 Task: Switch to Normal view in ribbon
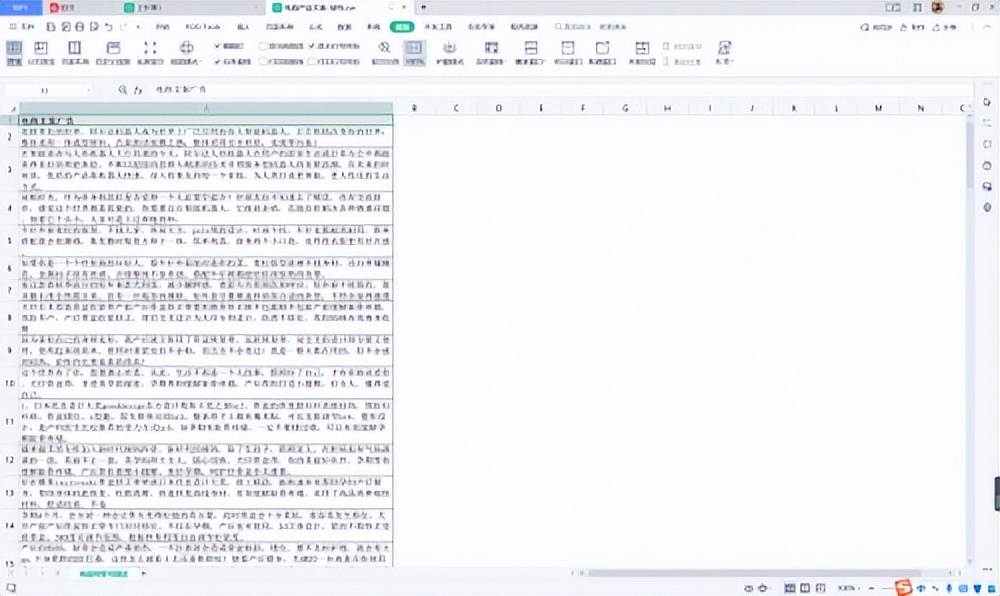click(x=14, y=53)
